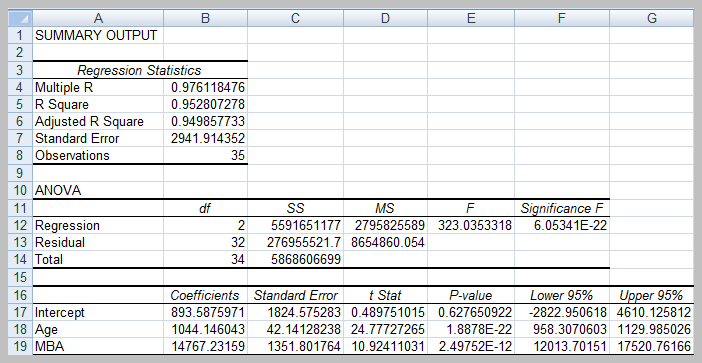
Task: Select the MBA coefficient 14767.23159
Action: 205,346
